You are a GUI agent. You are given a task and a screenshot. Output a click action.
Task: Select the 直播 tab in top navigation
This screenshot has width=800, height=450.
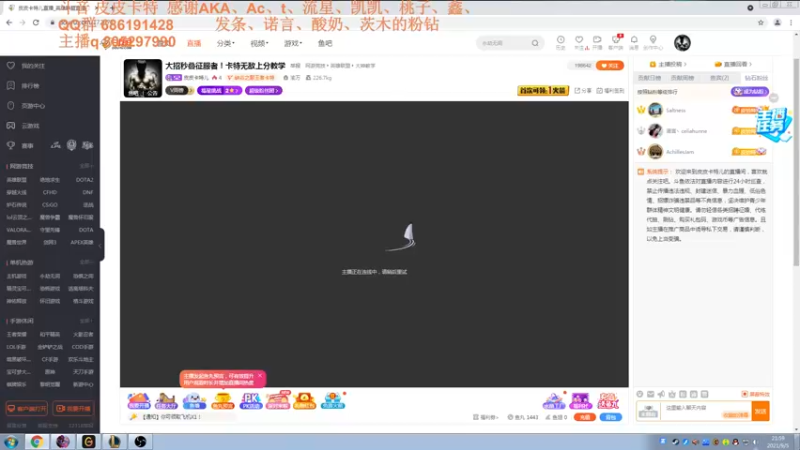point(194,43)
